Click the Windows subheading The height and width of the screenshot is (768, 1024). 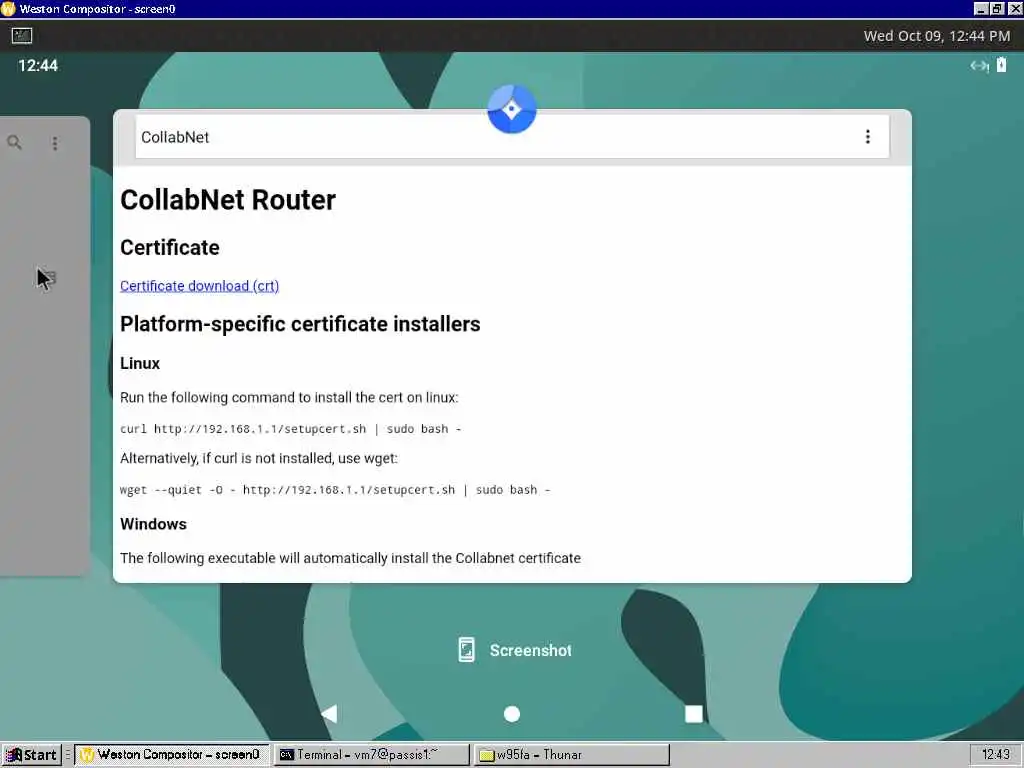coord(153,524)
